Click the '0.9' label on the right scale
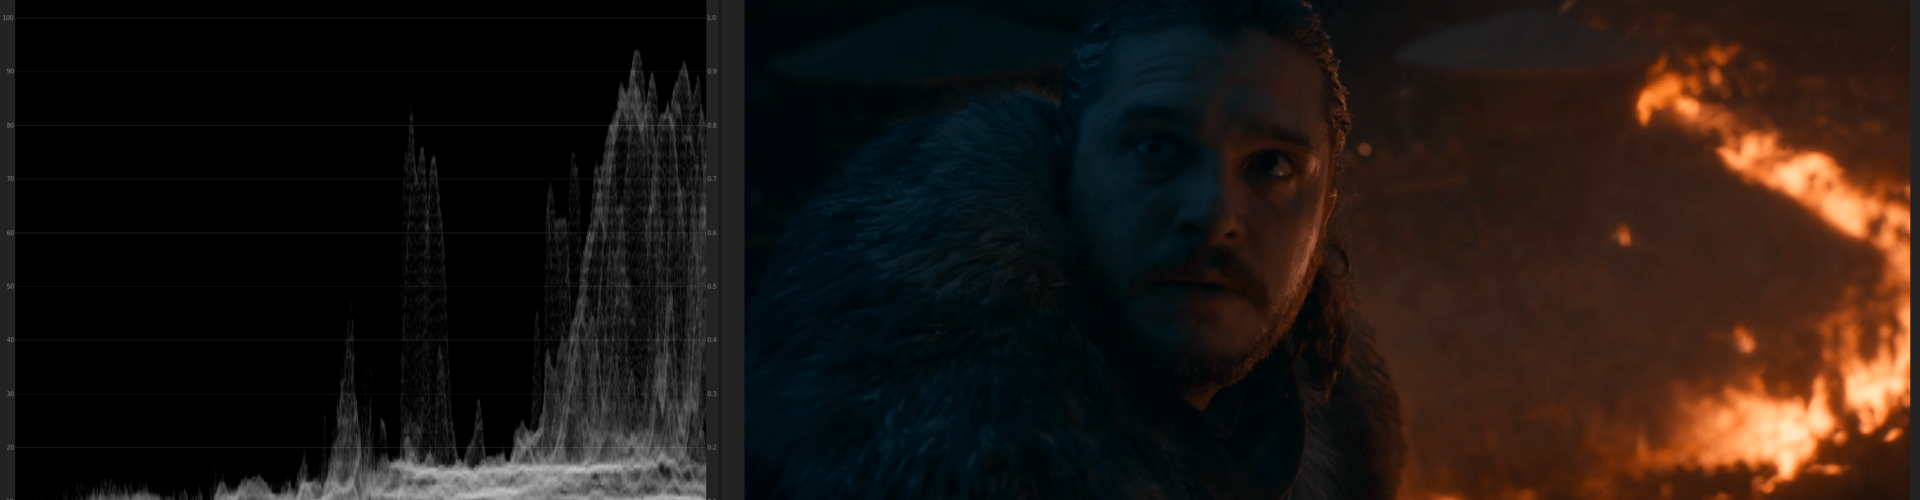The image size is (1920, 500). pyautogui.click(x=712, y=72)
